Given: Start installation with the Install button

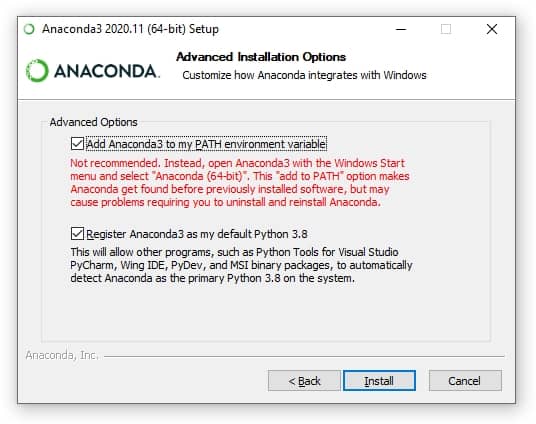Looking at the screenshot, I should click(x=379, y=380).
